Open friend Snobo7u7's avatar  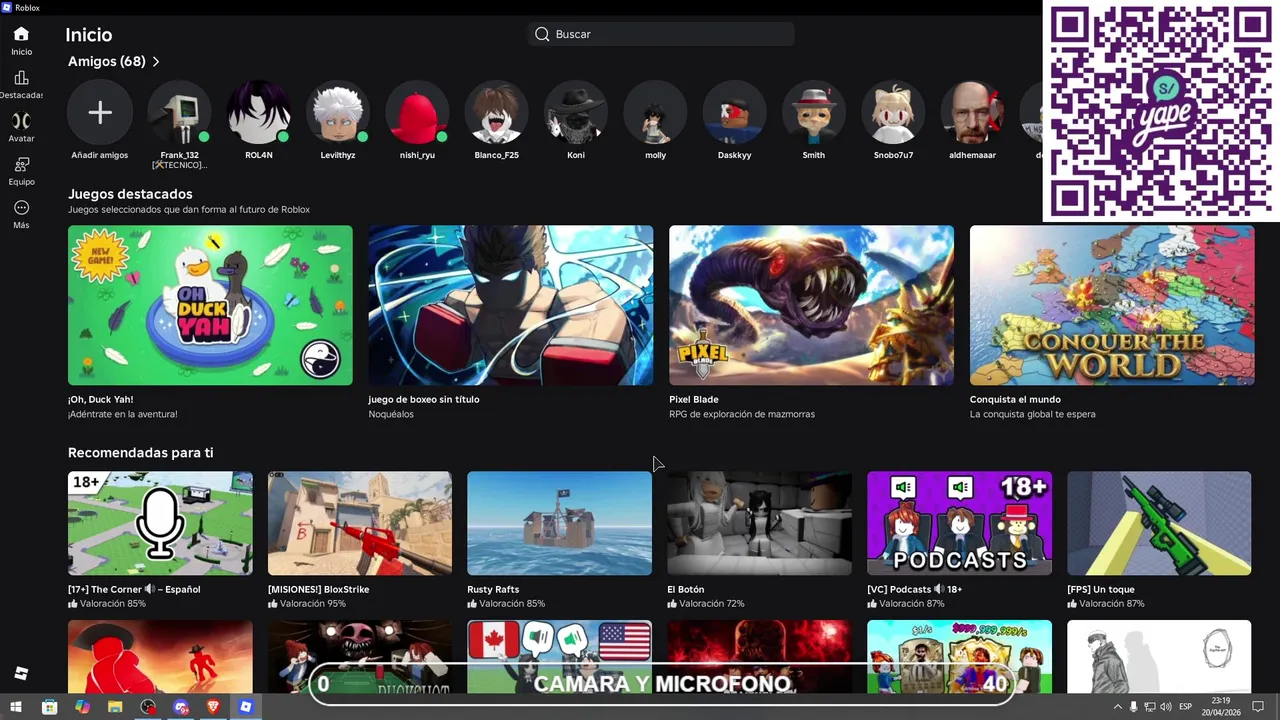(x=893, y=113)
